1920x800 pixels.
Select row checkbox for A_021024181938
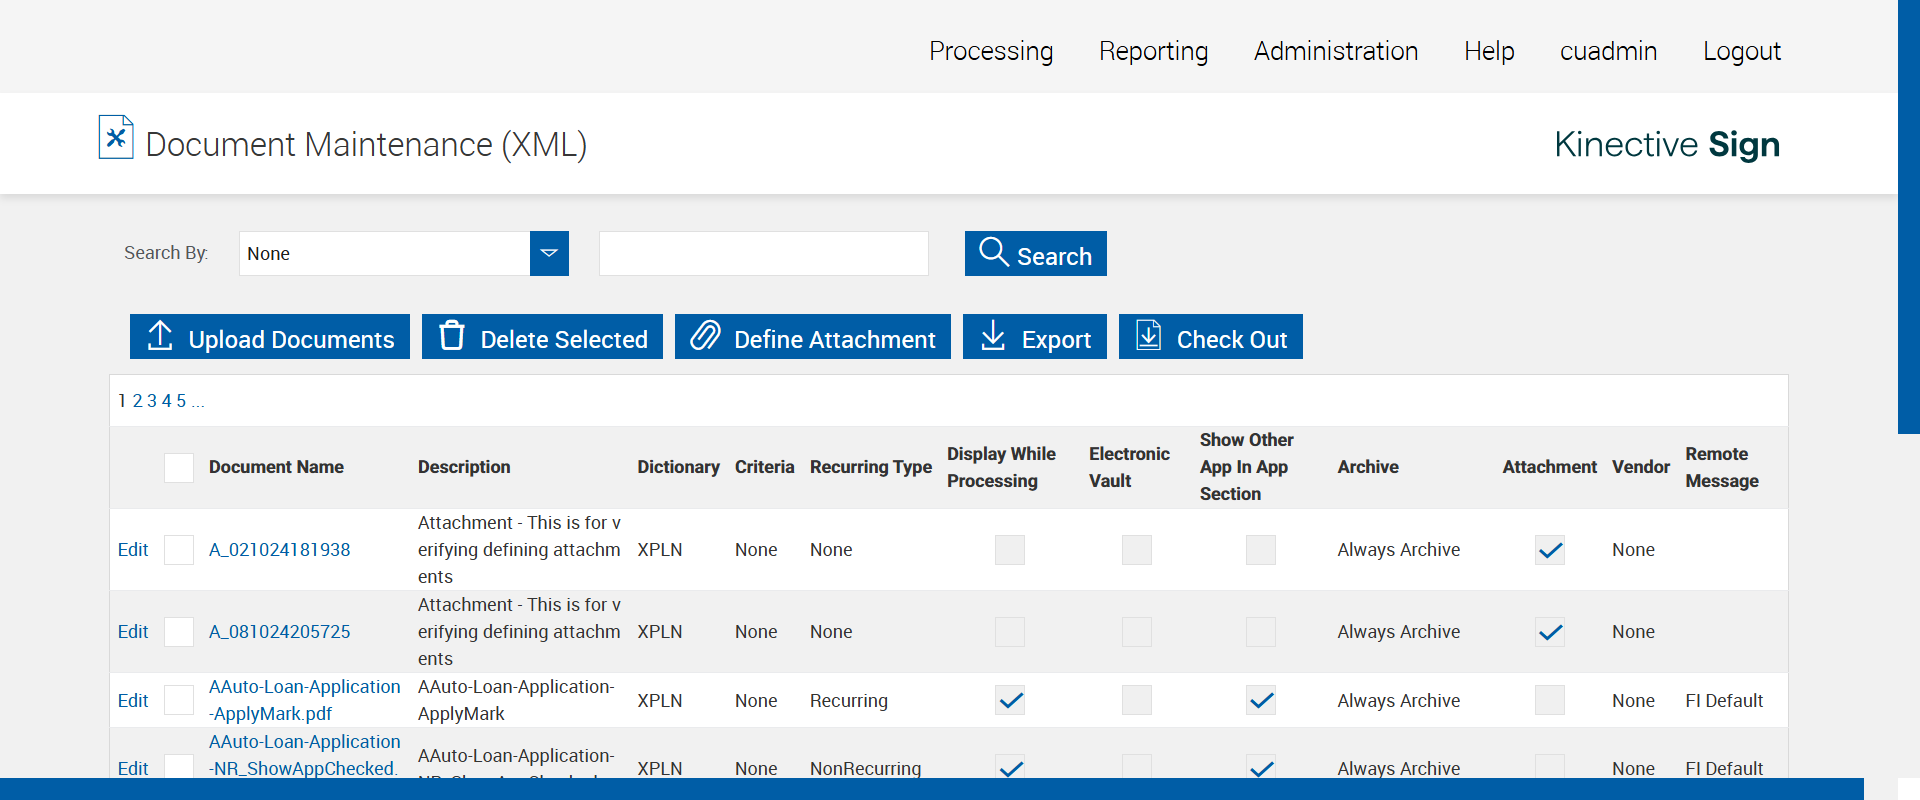tap(179, 550)
